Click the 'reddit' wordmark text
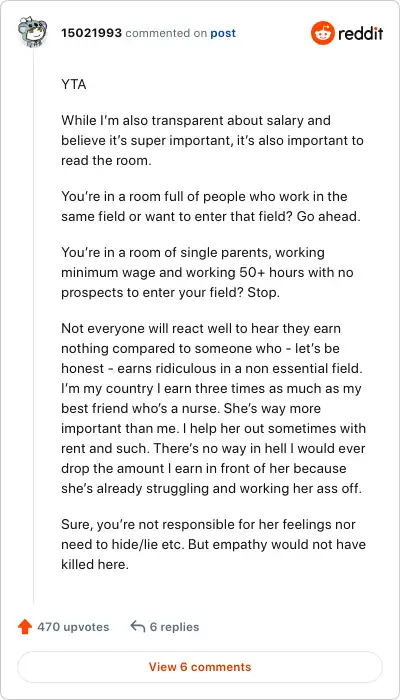Image resolution: width=400 pixels, height=700 pixels. [x=360, y=33]
